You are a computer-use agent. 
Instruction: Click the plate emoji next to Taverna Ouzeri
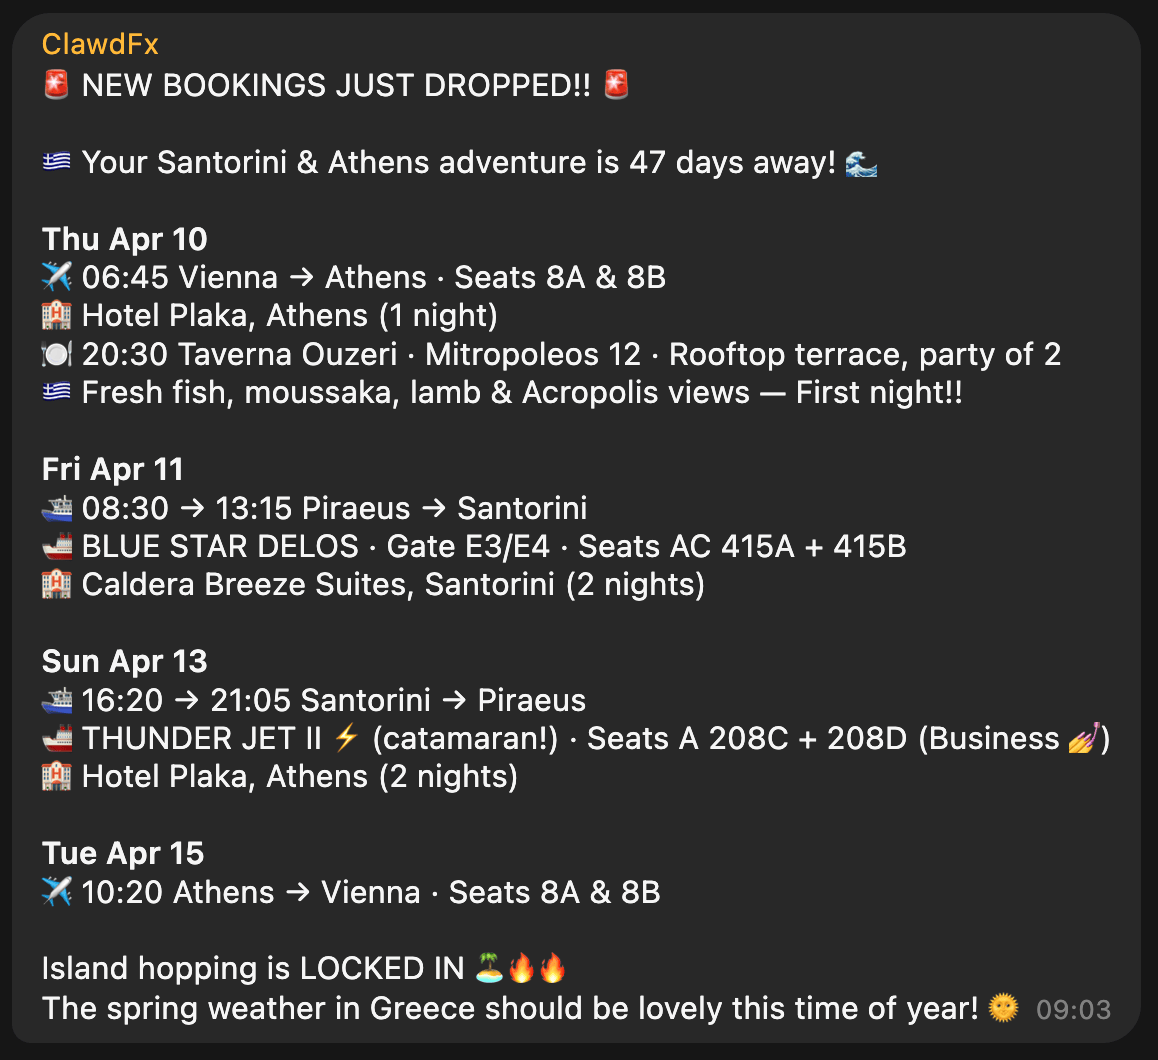tap(57, 354)
